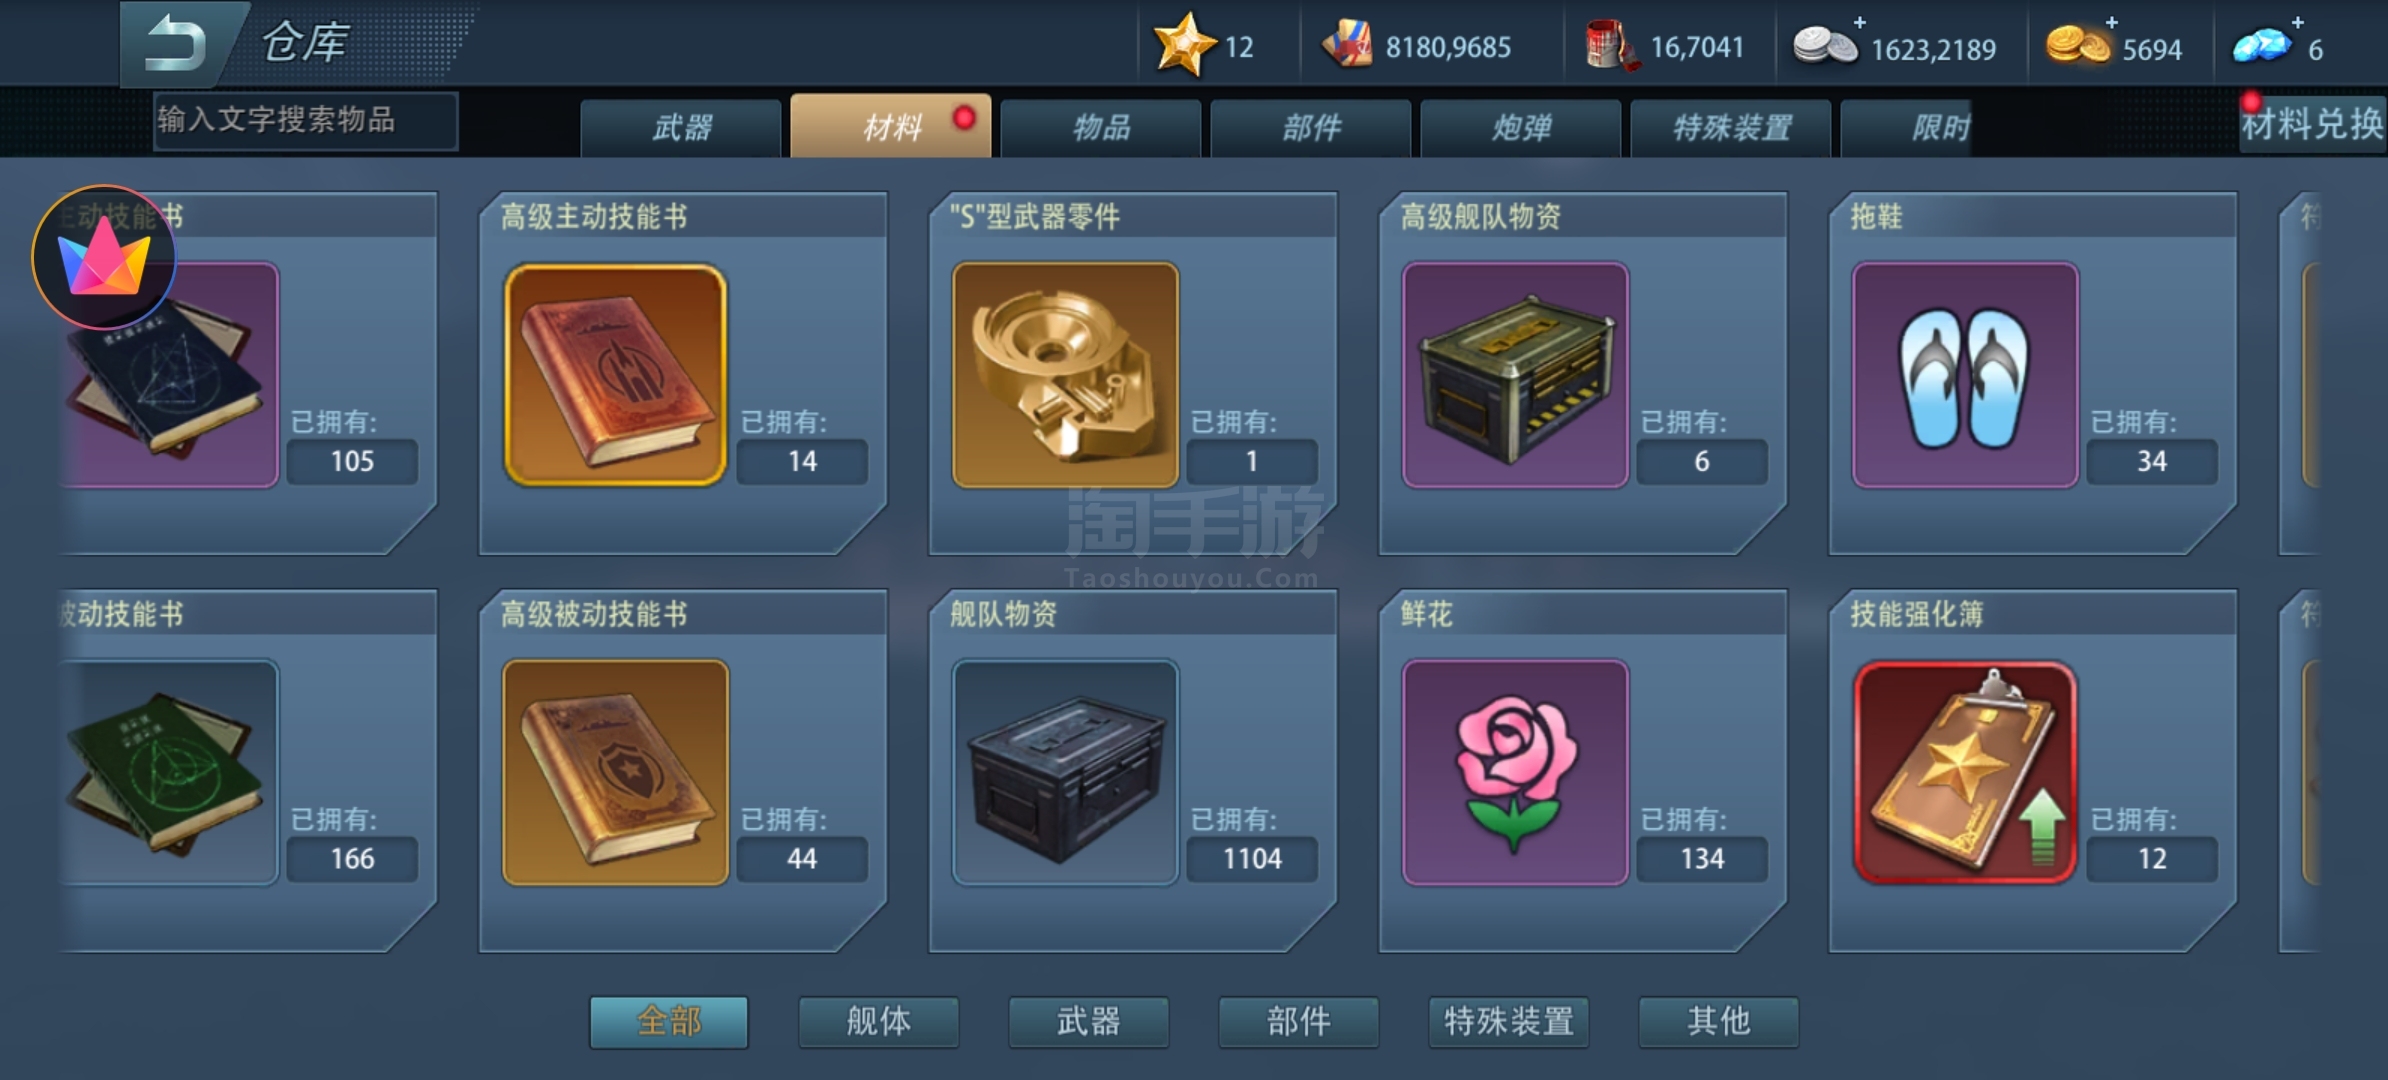Image resolution: width=2388 pixels, height=1080 pixels.
Task: Open the 特殊装置 top tab
Action: pos(1731,128)
